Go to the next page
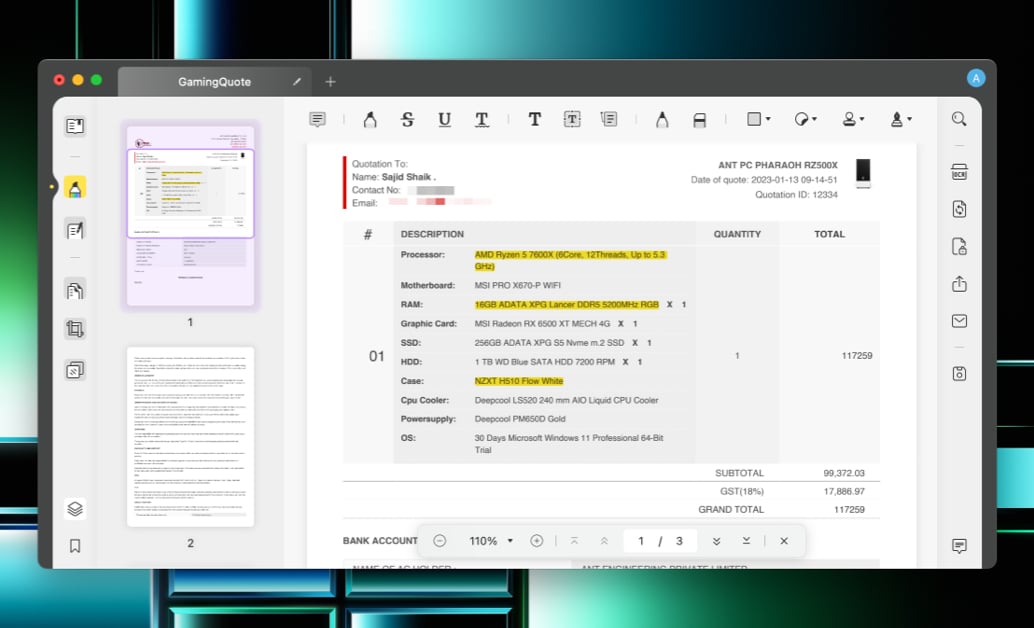 click(716, 541)
